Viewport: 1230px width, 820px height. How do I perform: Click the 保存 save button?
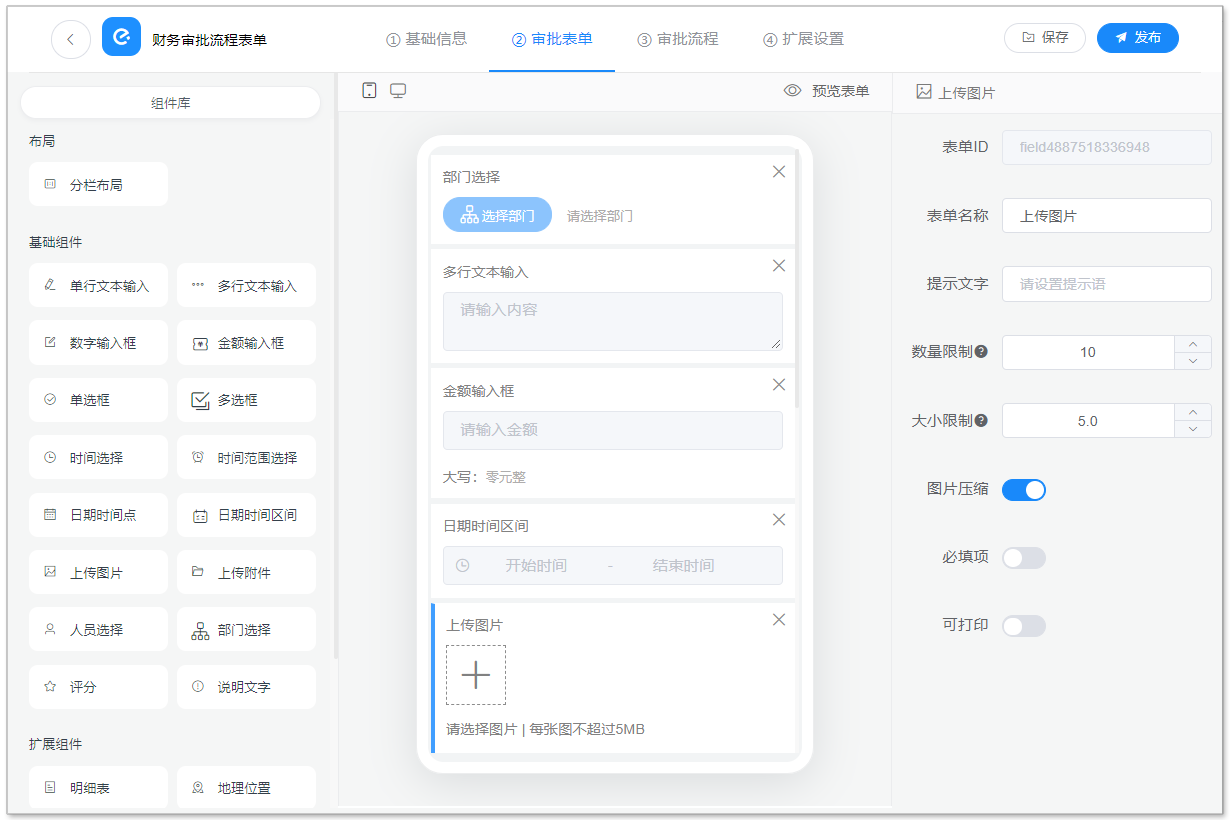click(x=1044, y=38)
